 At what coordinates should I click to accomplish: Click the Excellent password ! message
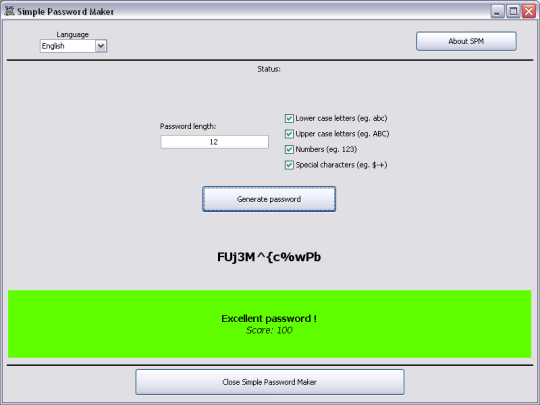269,319
